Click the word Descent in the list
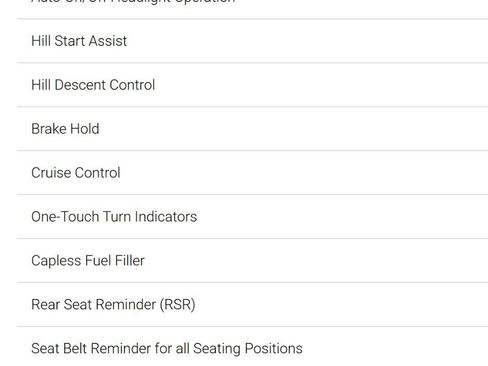Screen dimensions: 488x366 80,85
